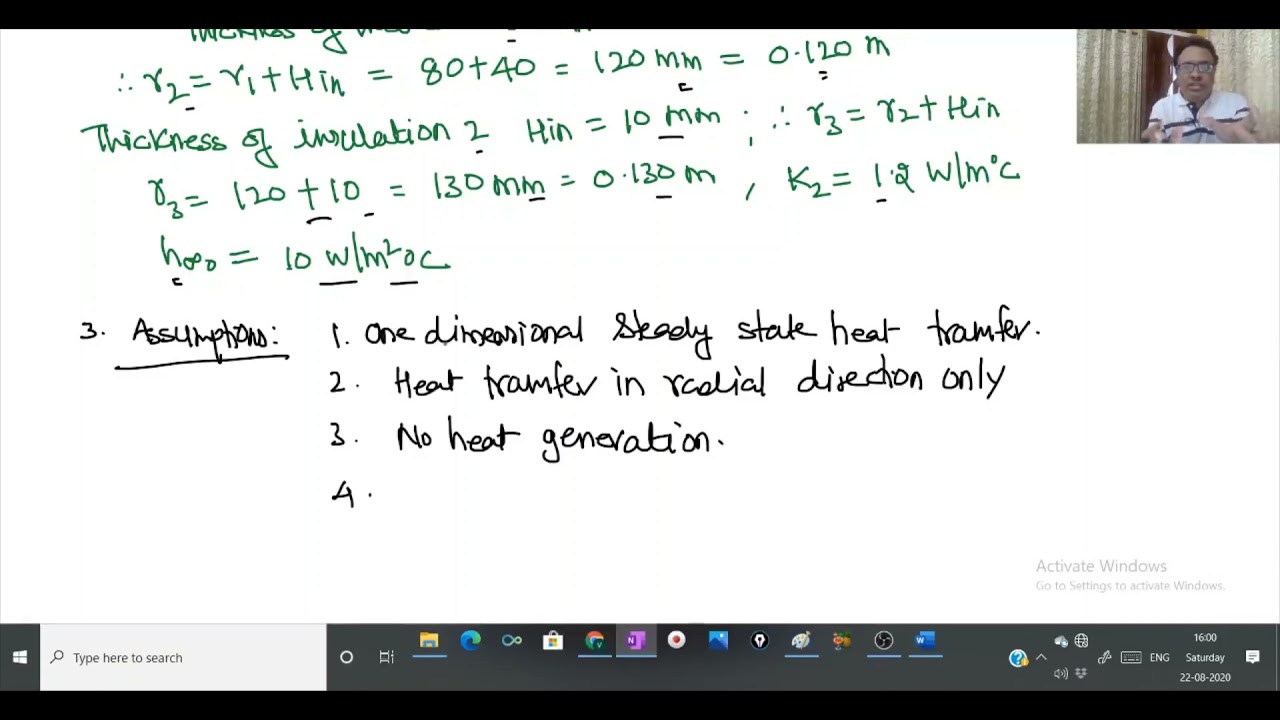Switch to OneNote on taskbar
The image size is (1280, 720).
(635, 641)
